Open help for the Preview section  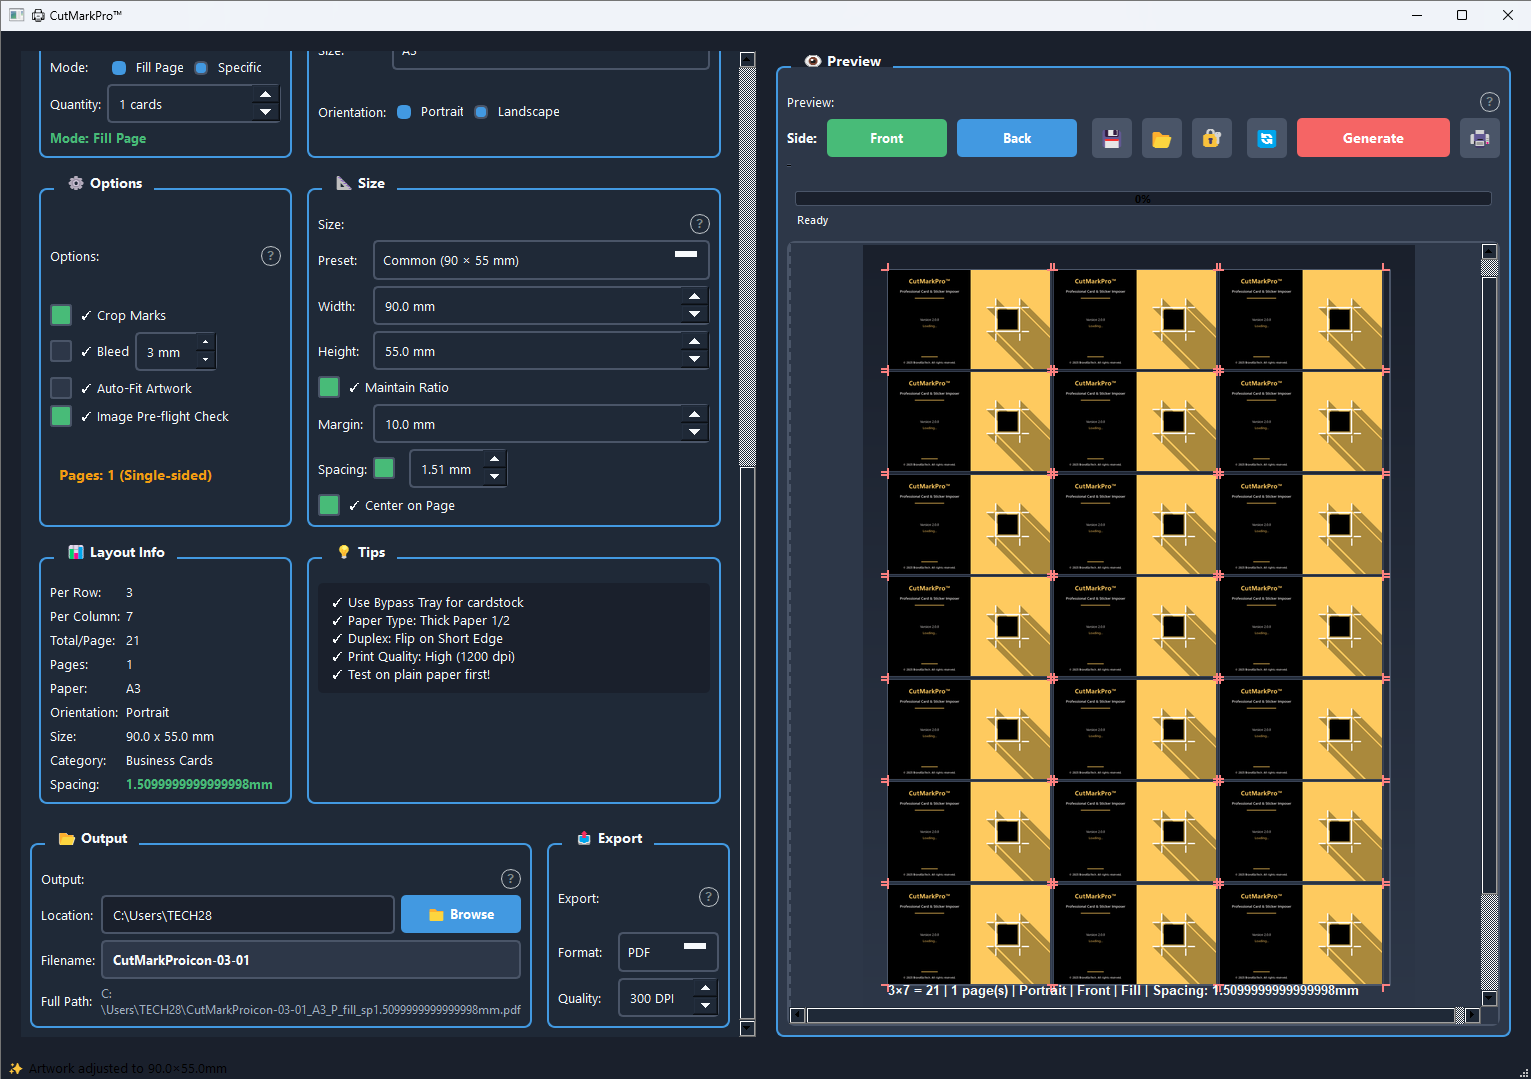point(1489,102)
